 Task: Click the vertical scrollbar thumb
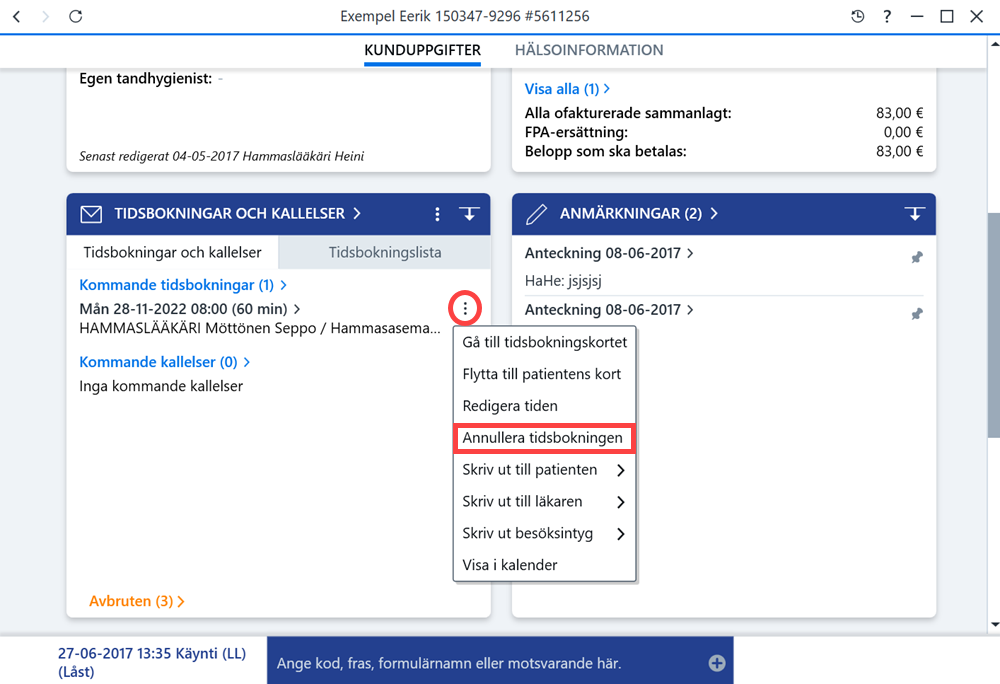coord(994,325)
